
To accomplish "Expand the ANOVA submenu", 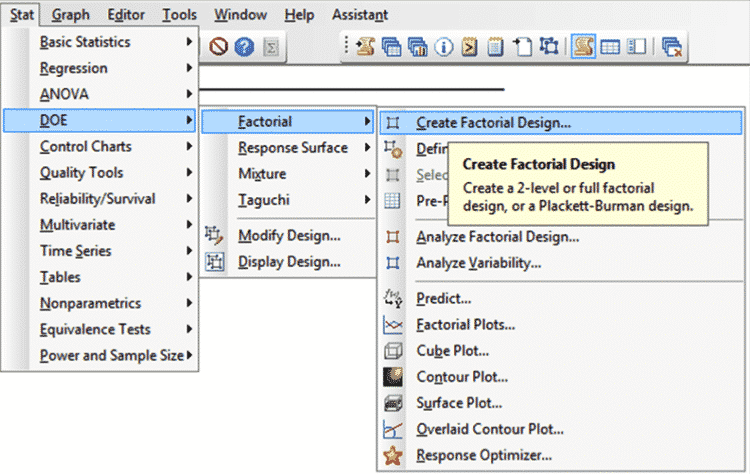I will point(99,94).
